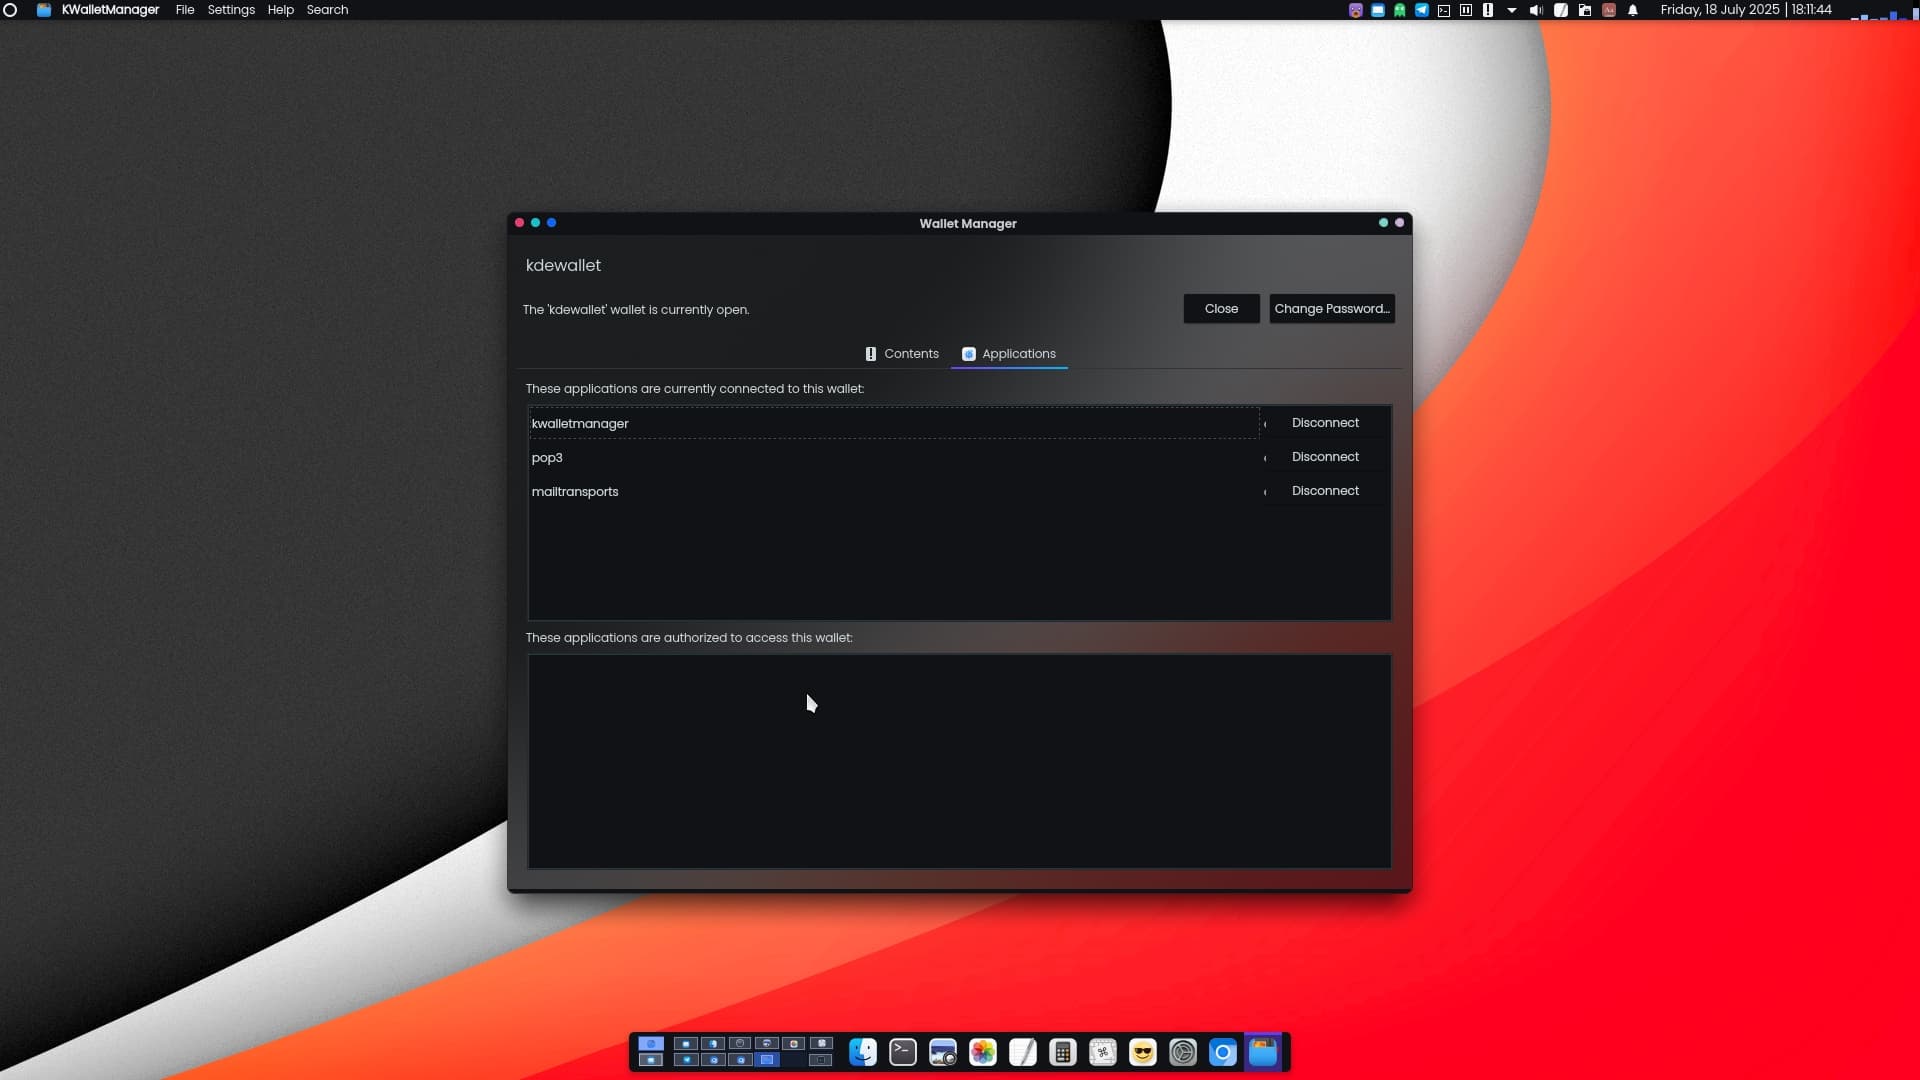The height and width of the screenshot is (1080, 1920).
Task: Open clipboard tray icon
Action: (1585, 10)
